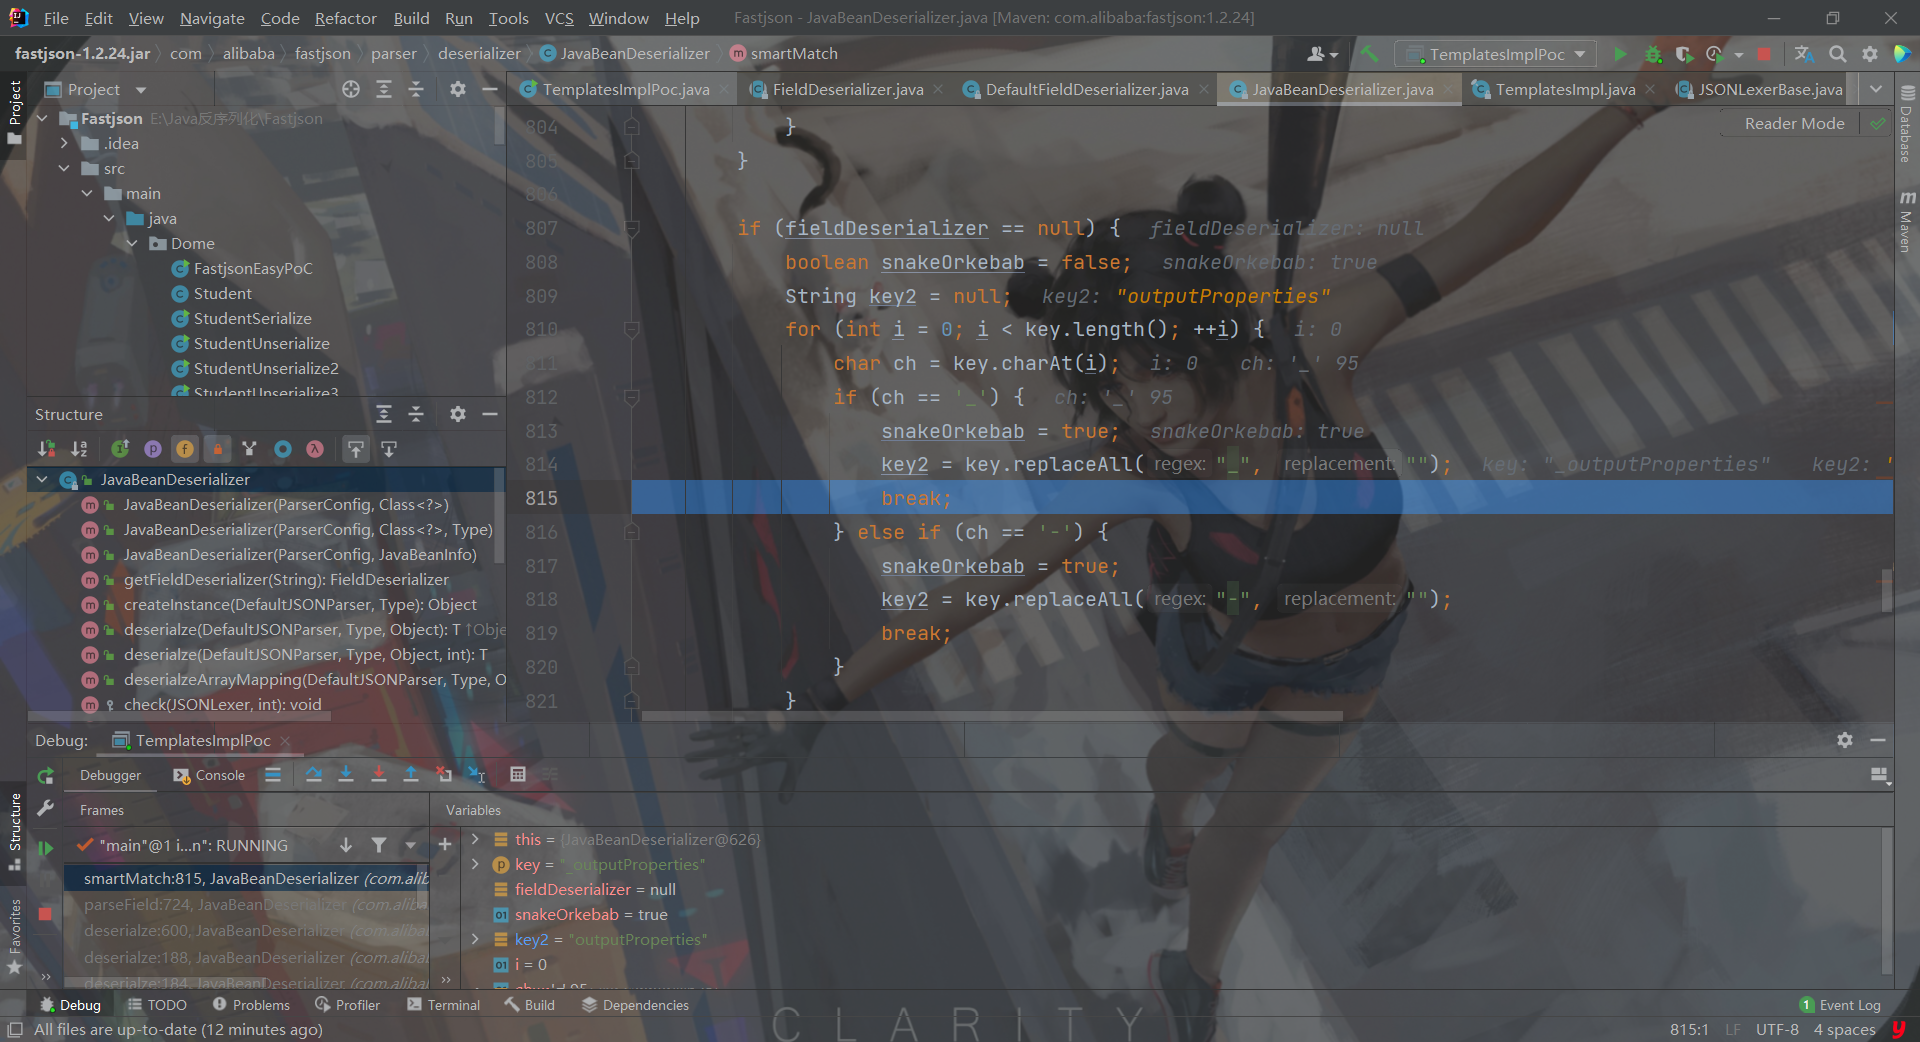Stop debug session red square in sidebar
The image size is (1920, 1042).
pos(45,913)
